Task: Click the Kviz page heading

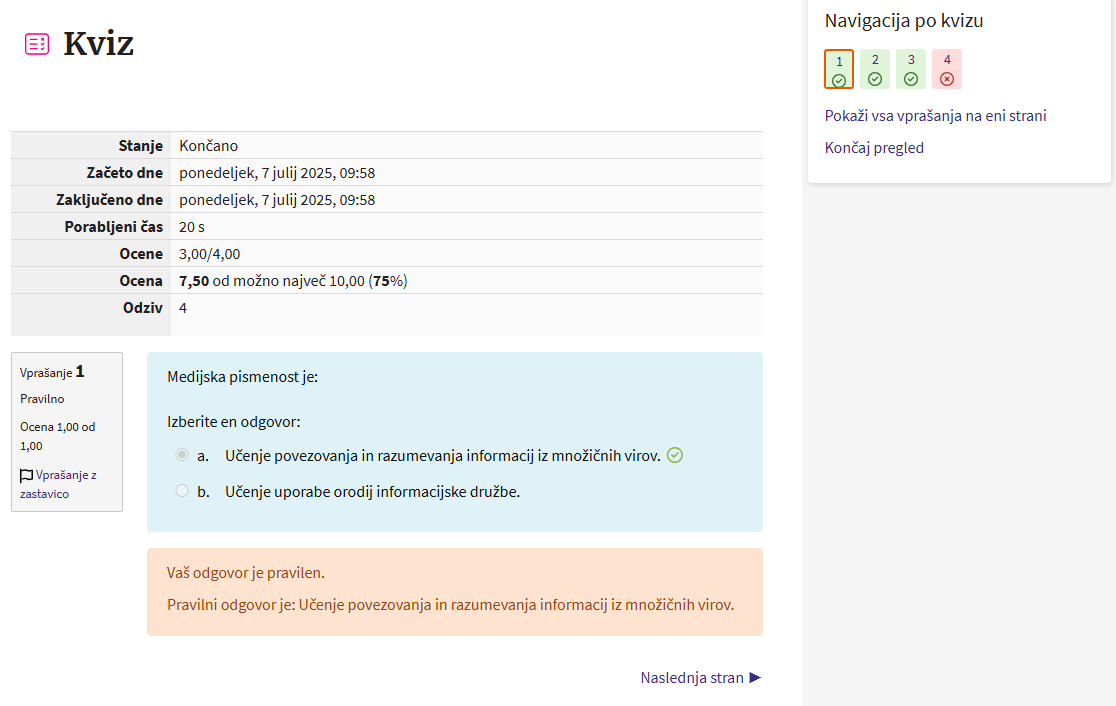Action: (x=98, y=44)
